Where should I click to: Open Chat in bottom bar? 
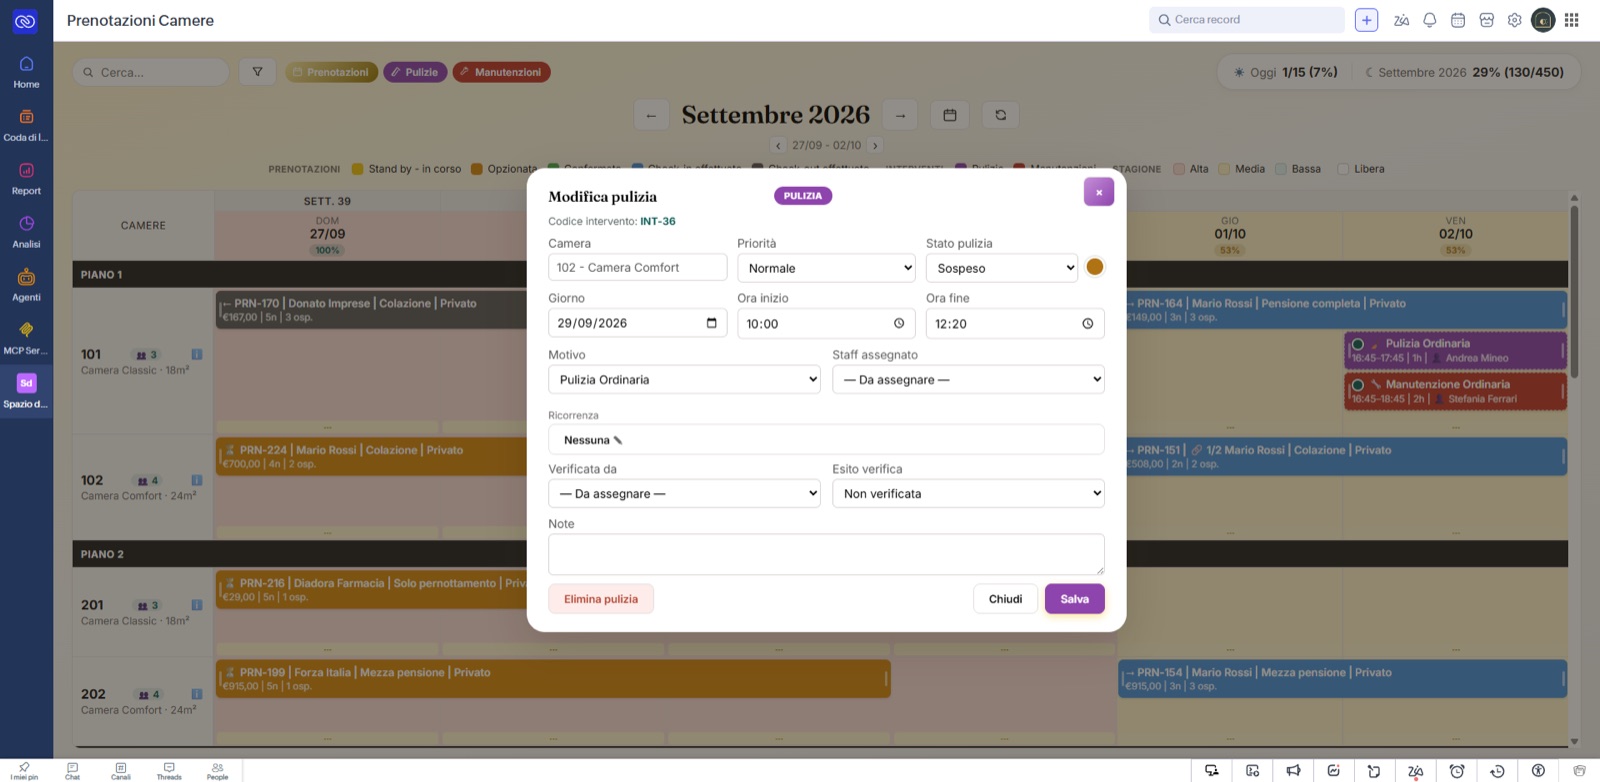tap(72, 771)
